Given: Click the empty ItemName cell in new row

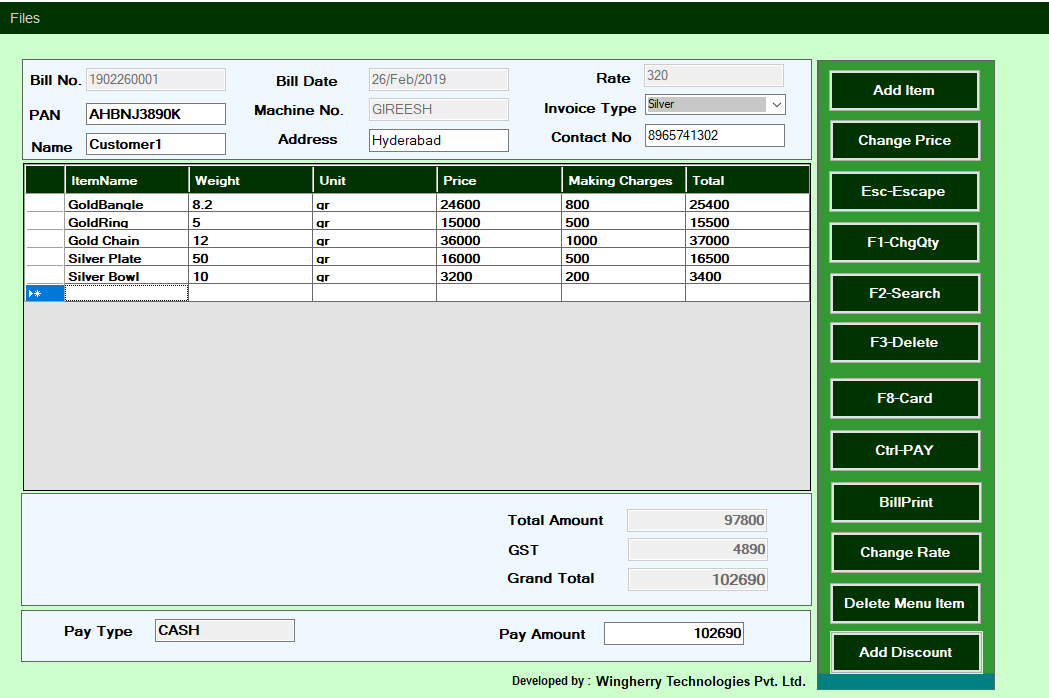Looking at the screenshot, I should pyautogui.click(x=126, y=293).
